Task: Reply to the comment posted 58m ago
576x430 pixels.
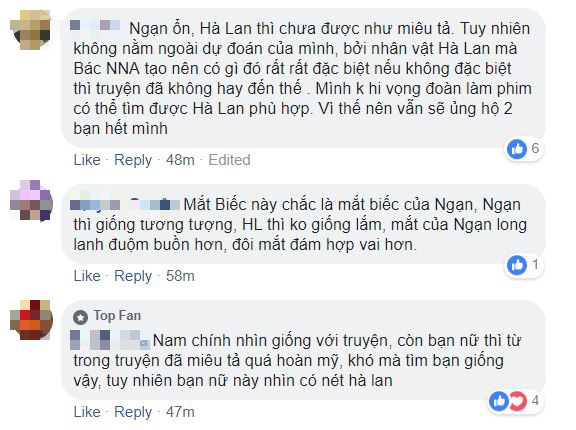Action: [x=133, y=277]
